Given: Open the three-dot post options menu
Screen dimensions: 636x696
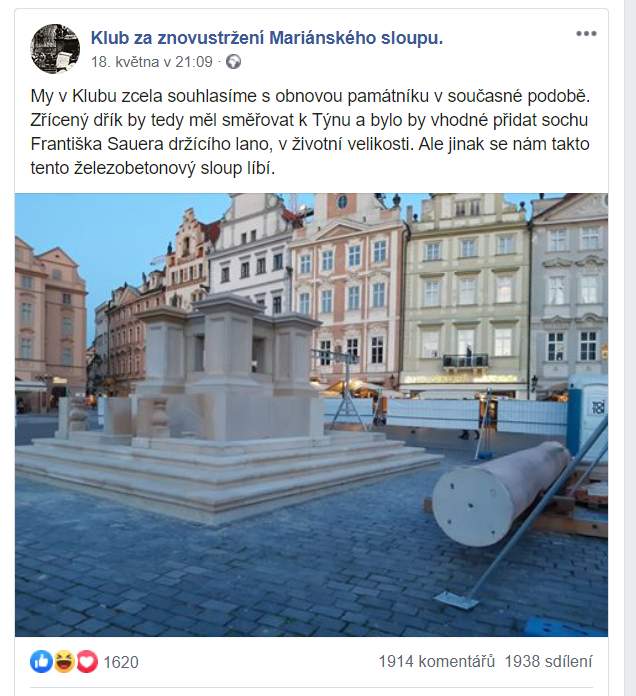Looking at the screenshot, I should click(586, 34).
